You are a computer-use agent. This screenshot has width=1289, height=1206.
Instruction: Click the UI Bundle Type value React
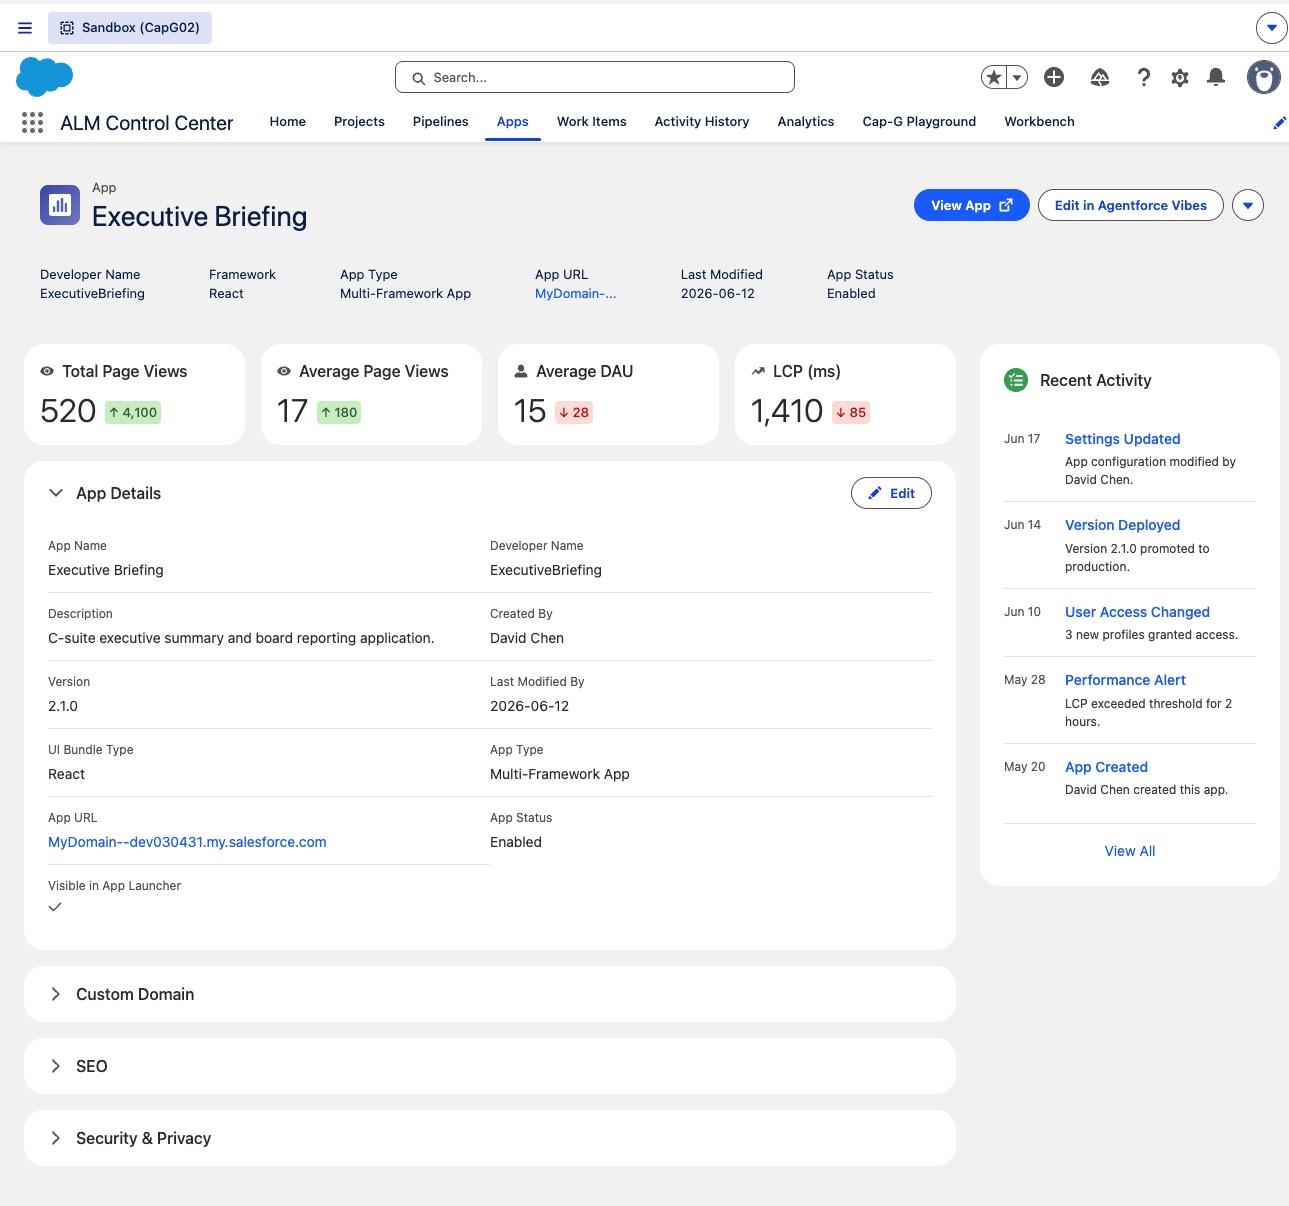tap(67, 774)
